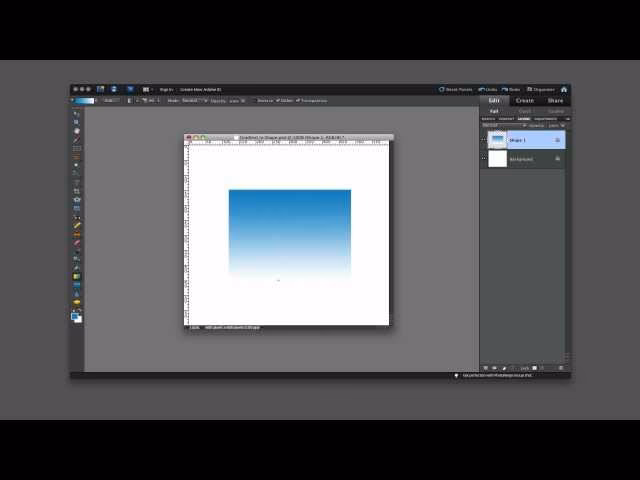Open the panel options menu
Screen dimensions: 640x480
568,119
